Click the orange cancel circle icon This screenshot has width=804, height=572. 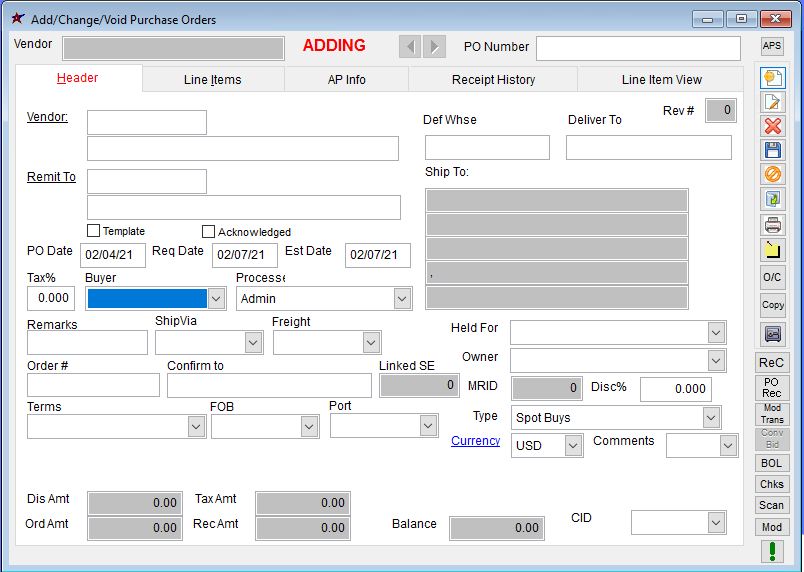tap(772, 174)
